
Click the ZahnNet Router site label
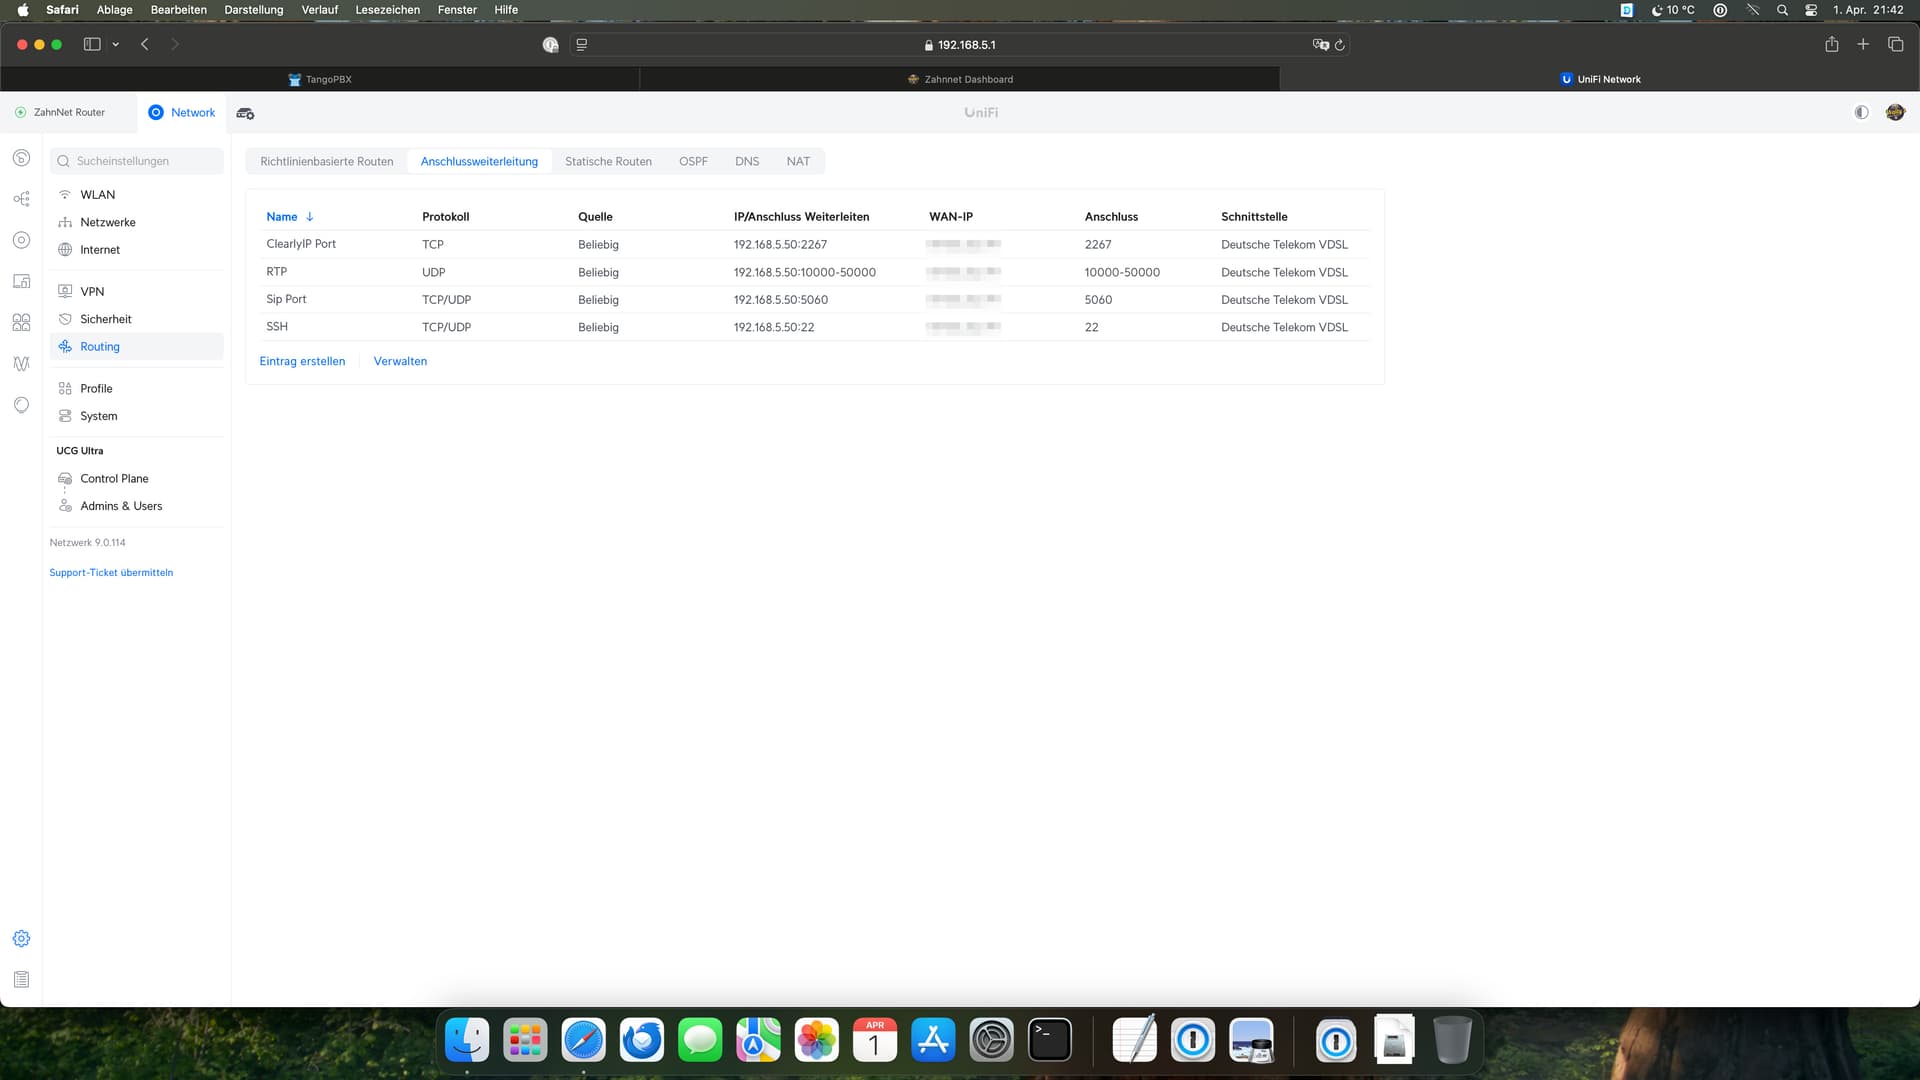[69, 112]
